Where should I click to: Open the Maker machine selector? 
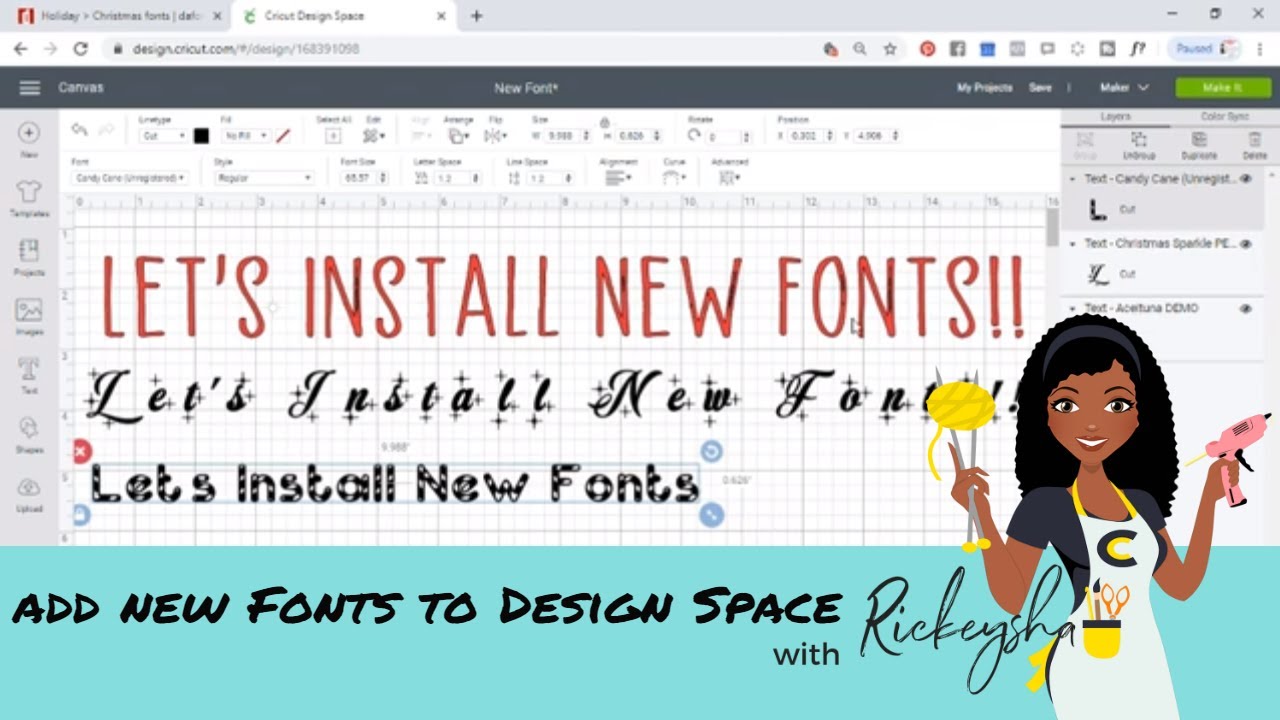point(1124,88)
